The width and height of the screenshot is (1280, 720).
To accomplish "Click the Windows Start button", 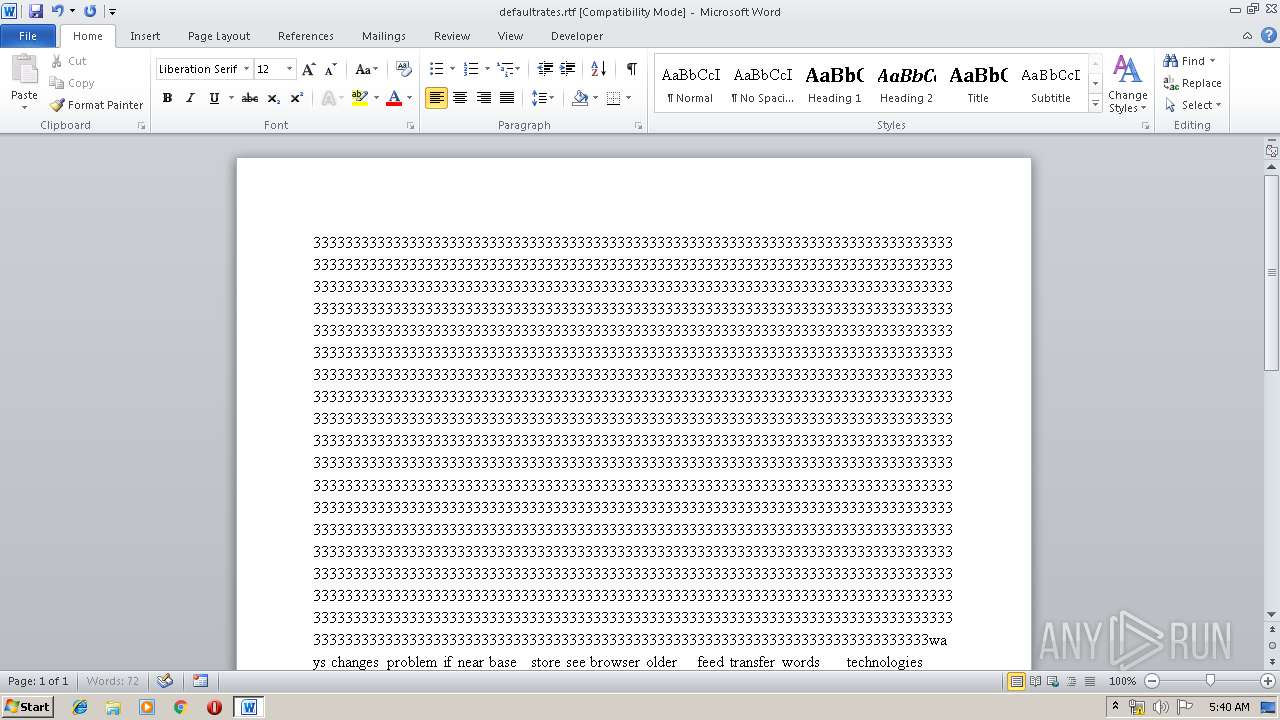I will [x=27, y=707].
